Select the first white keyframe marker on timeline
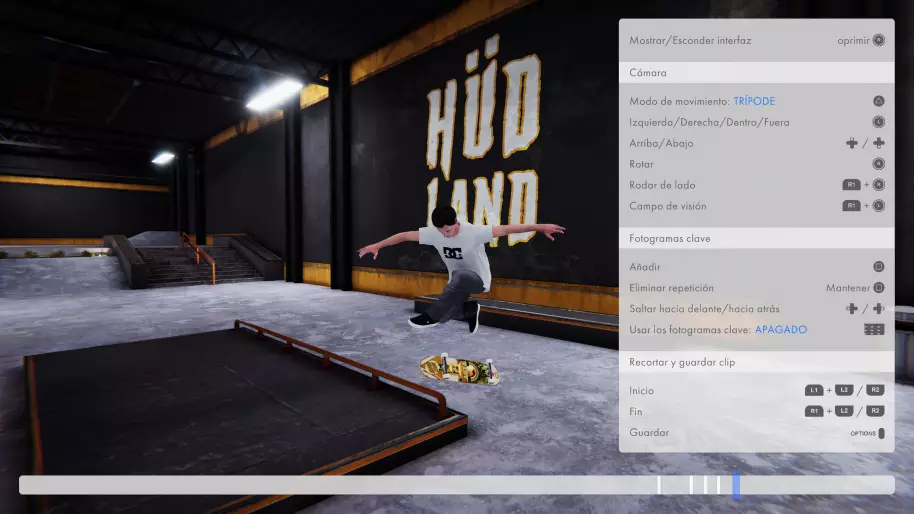This screenshot has height=514, width=914. pyautogui.click(x=659, y=485)
